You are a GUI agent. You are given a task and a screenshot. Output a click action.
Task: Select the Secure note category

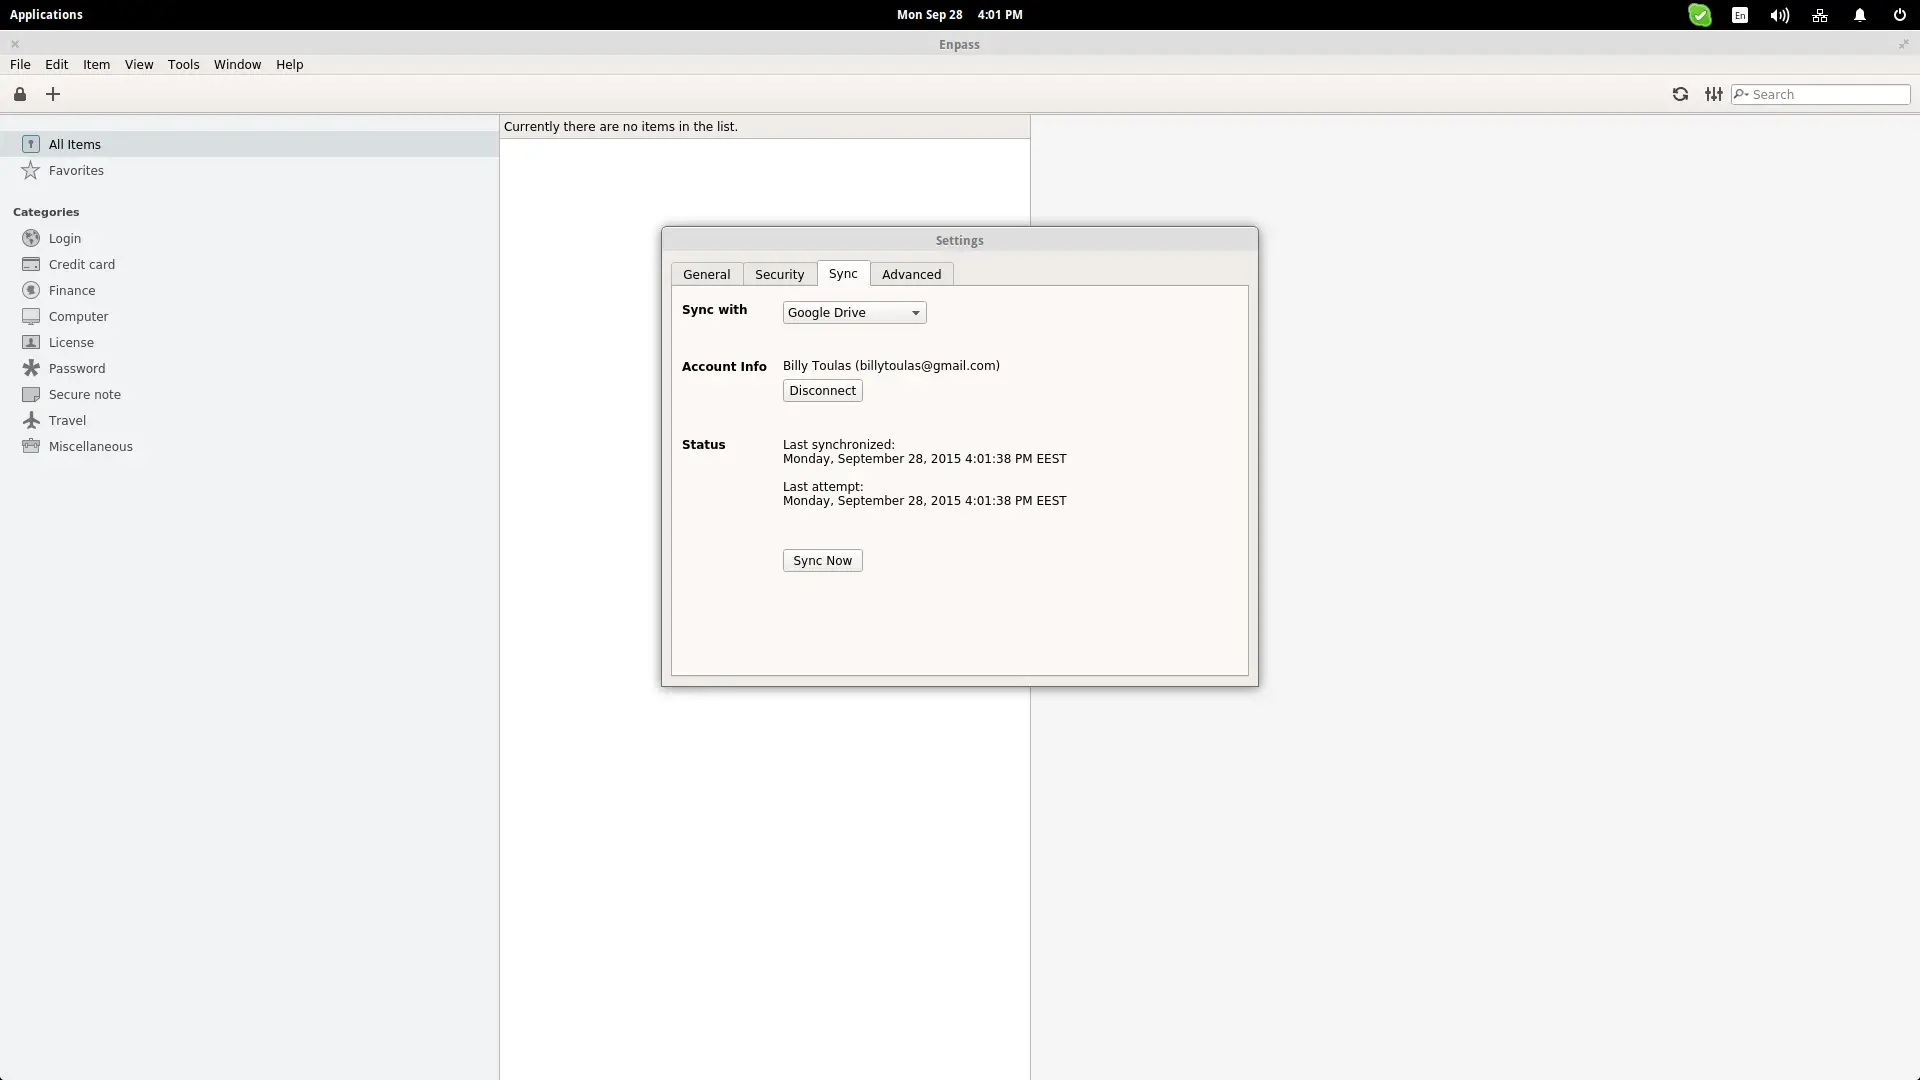point(250,394)
